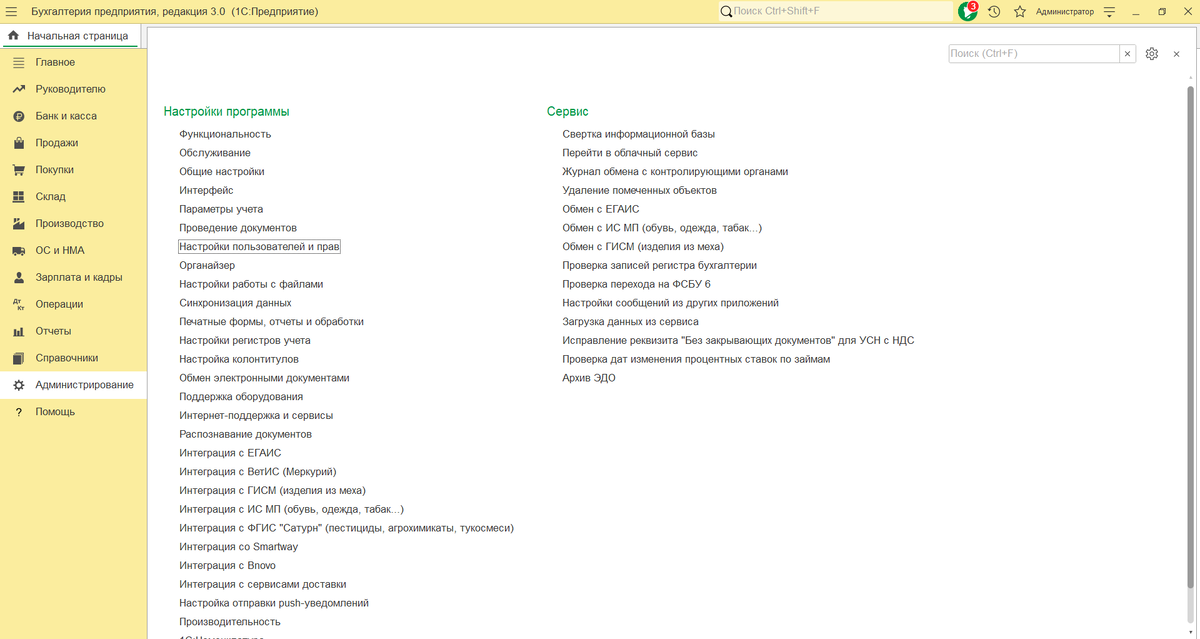
Task: Open Органайзер link
Action: [207, 265]
